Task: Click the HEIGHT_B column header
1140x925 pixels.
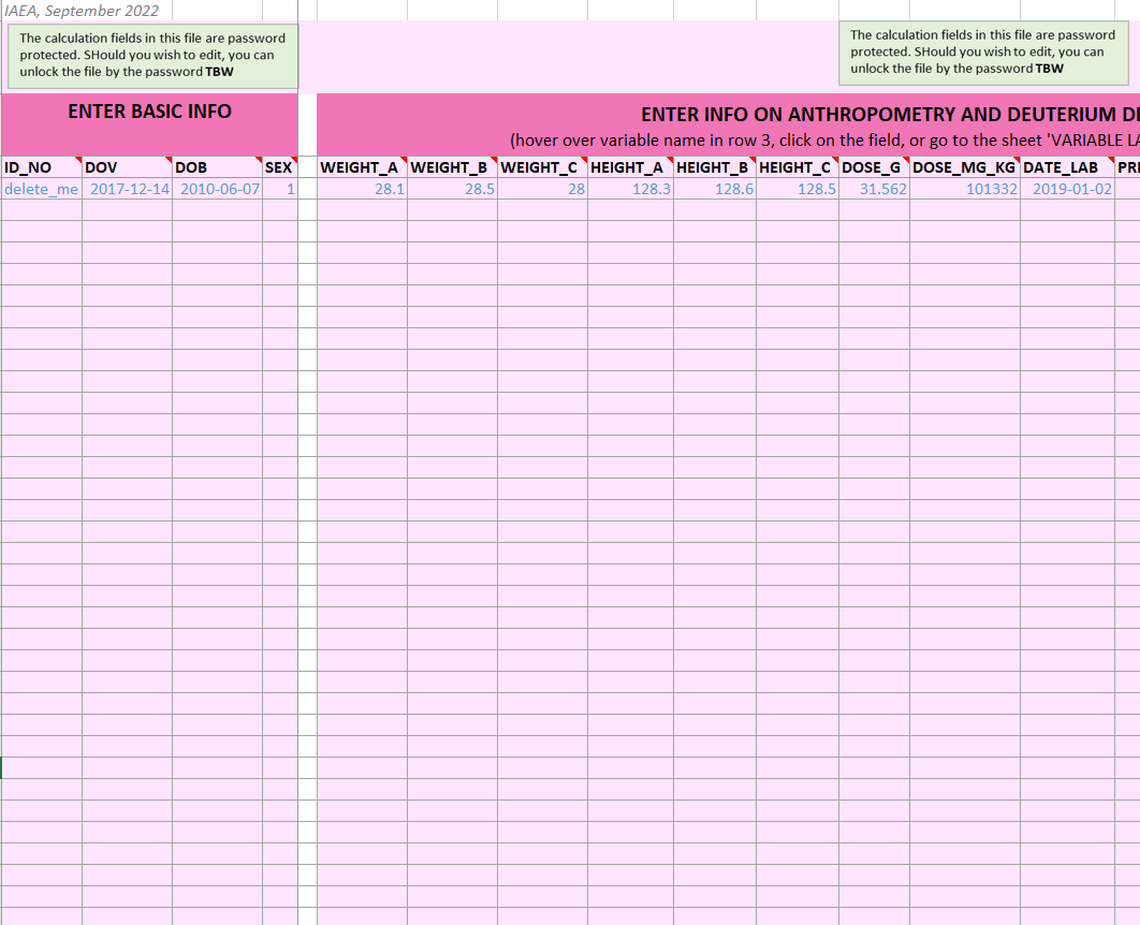Action: tap(714, 168)
